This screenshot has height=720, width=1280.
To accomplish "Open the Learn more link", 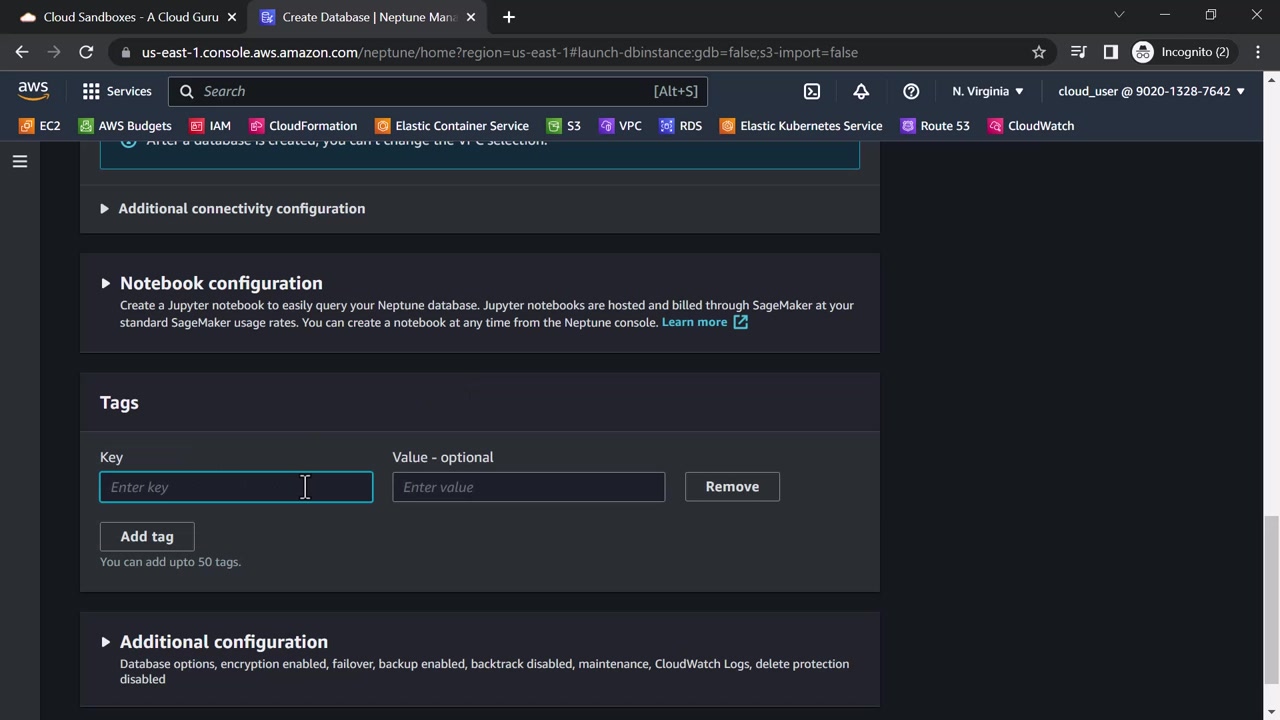I will click(x=695, y=322).
